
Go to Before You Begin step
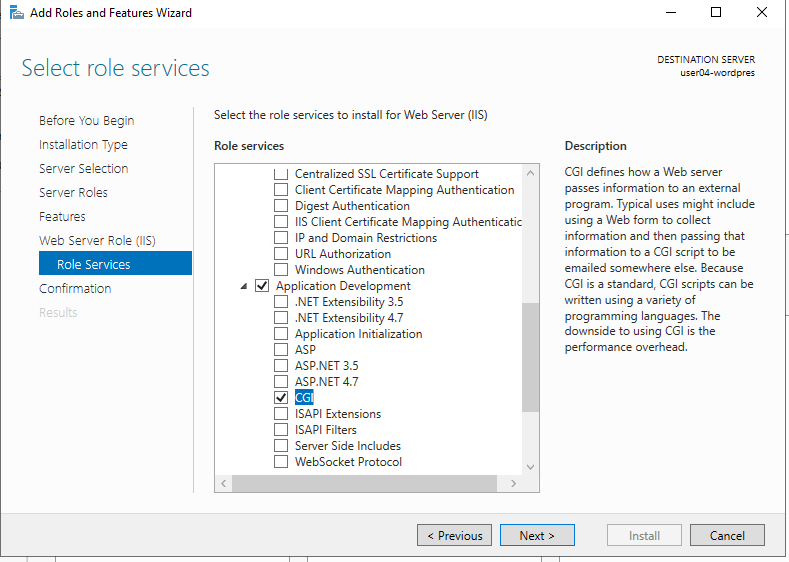point(87,121)
